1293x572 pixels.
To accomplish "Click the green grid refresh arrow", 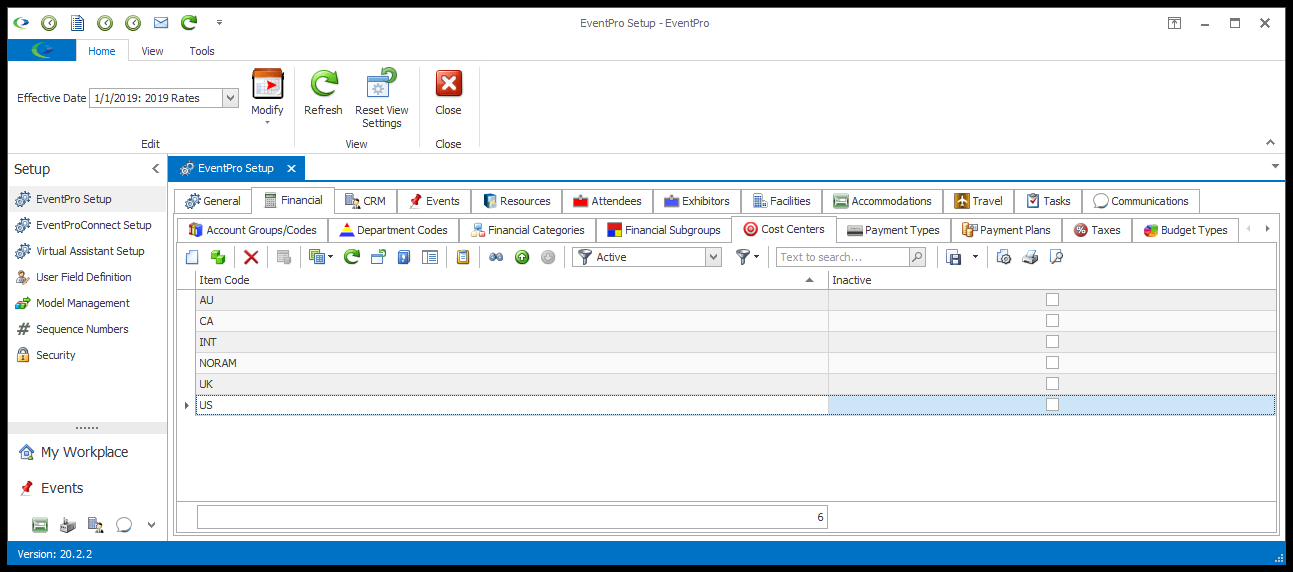I will pos(352,257).
